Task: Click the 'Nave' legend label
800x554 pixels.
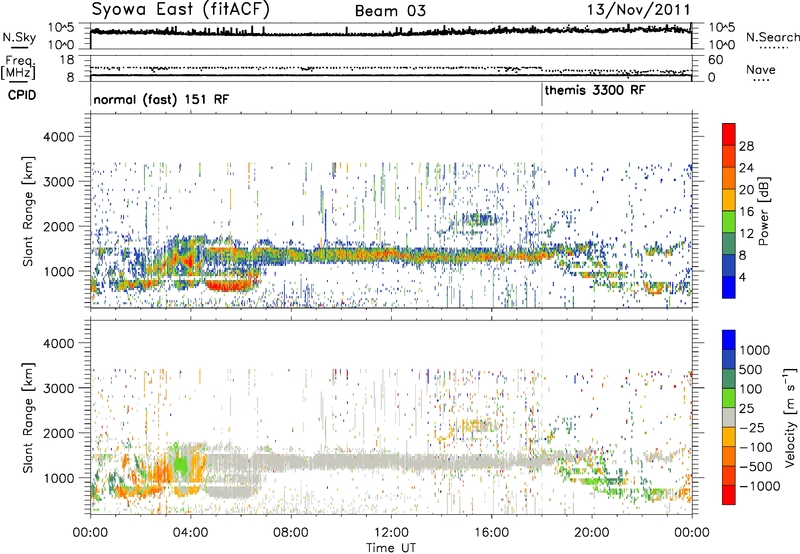Action: click(761, 69)
